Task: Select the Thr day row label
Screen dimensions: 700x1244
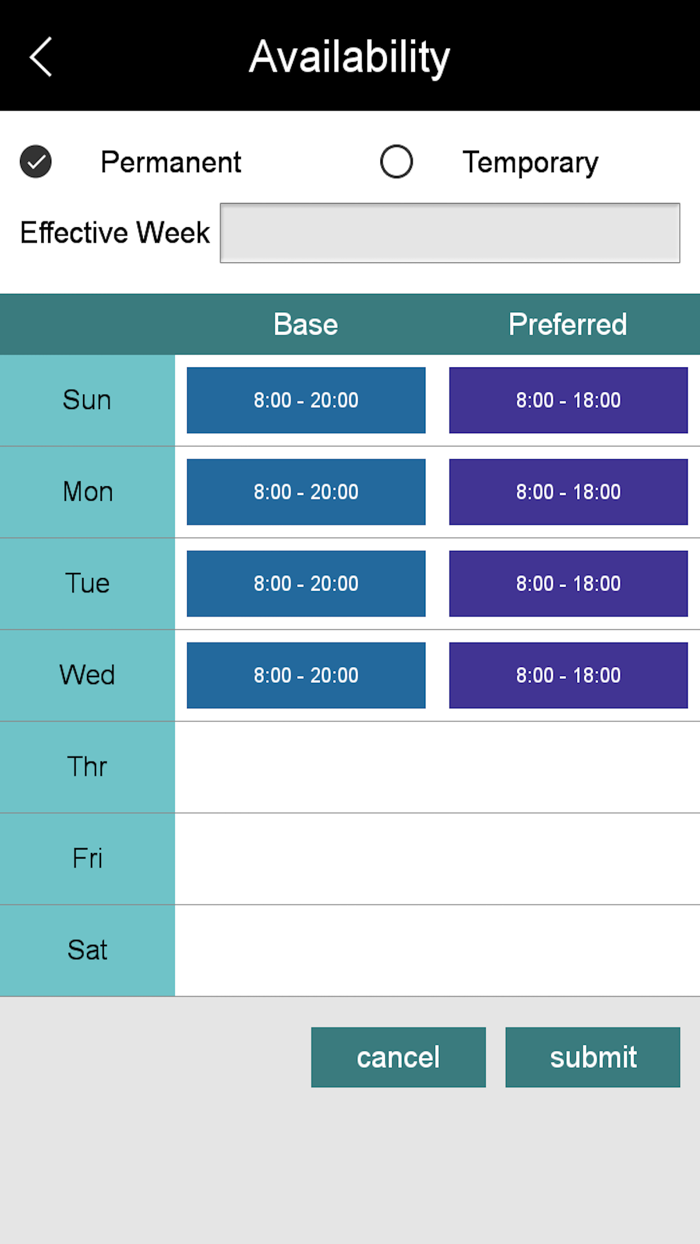Action: pyautogui.click(x=87, y=767)
